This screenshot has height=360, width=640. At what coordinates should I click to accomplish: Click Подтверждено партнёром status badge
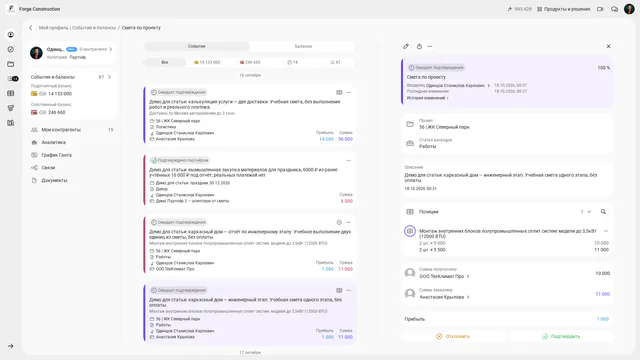(x=180, y=160)
